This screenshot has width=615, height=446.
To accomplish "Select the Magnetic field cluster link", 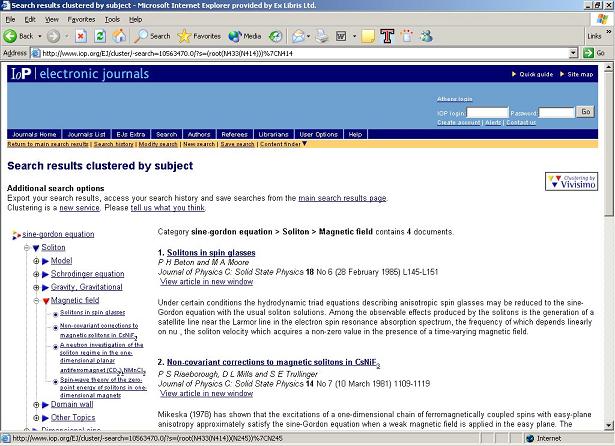I will [75, 300].
